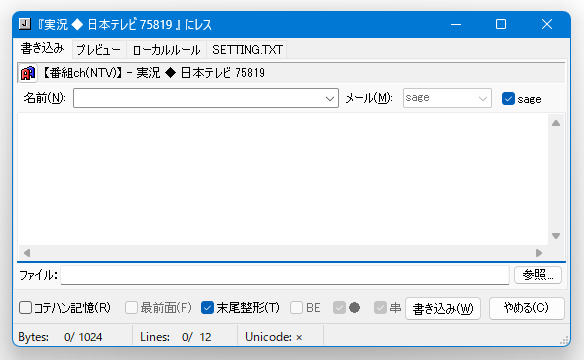Click the up arrow of the vertical scrollbar

(x=556, y=123)
